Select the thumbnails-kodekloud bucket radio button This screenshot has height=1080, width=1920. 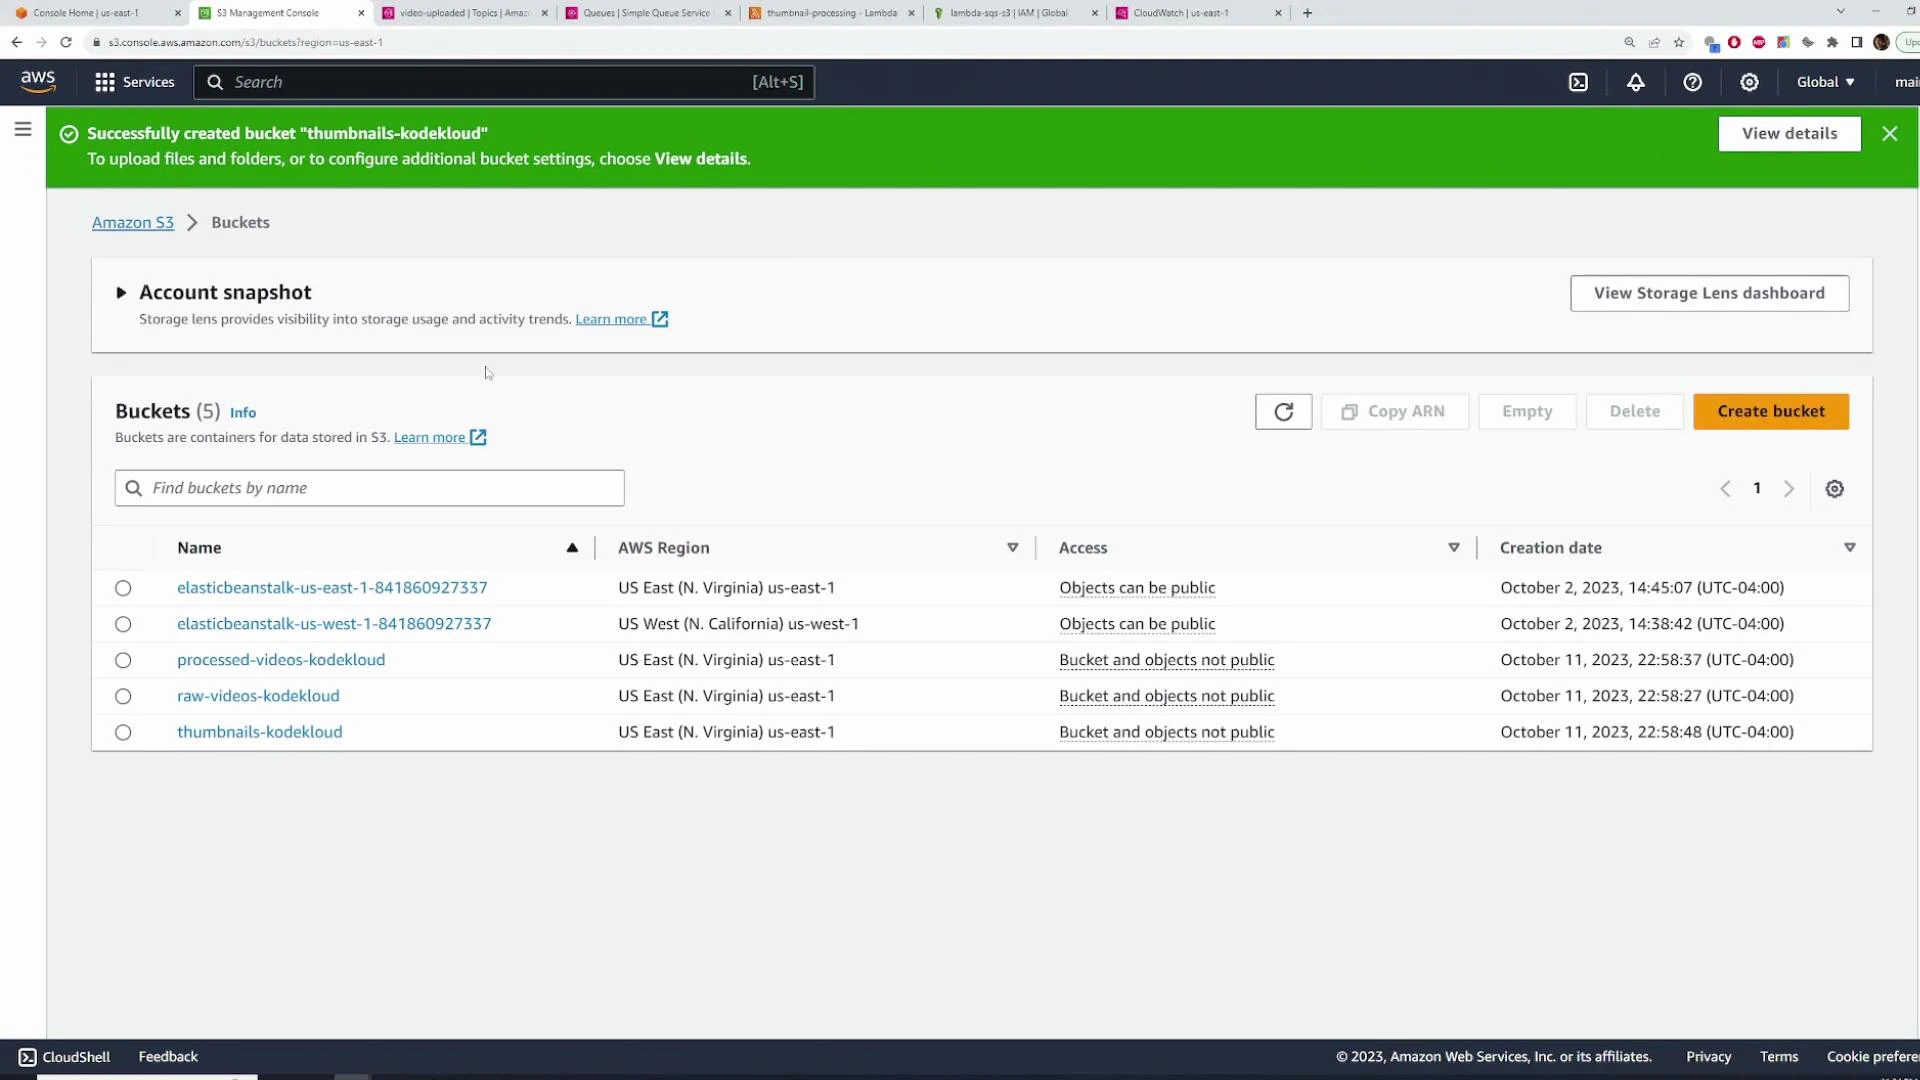coord(123,732)
